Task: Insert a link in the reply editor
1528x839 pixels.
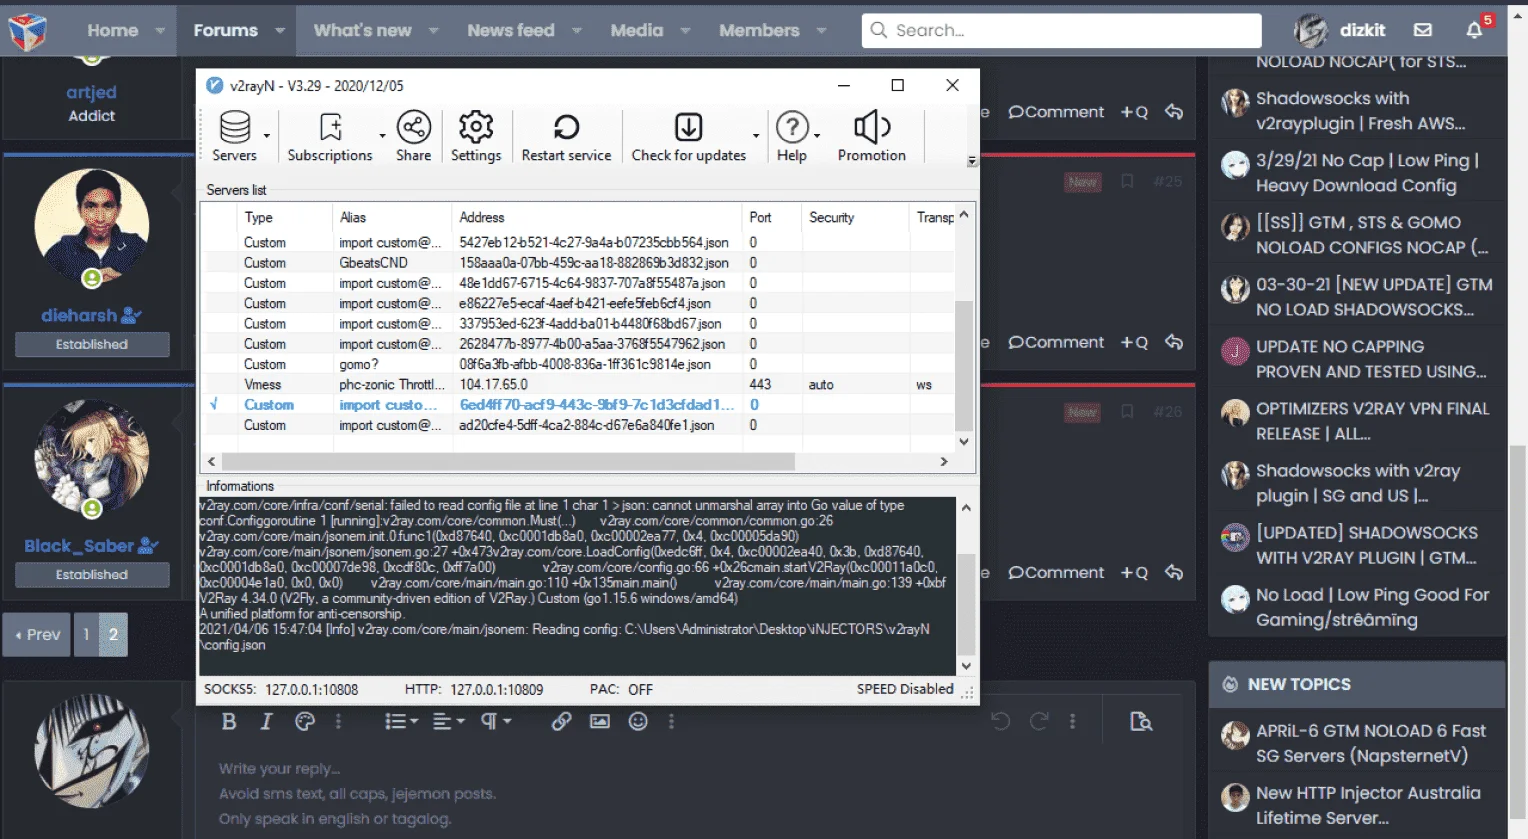Action: [562, 722]
